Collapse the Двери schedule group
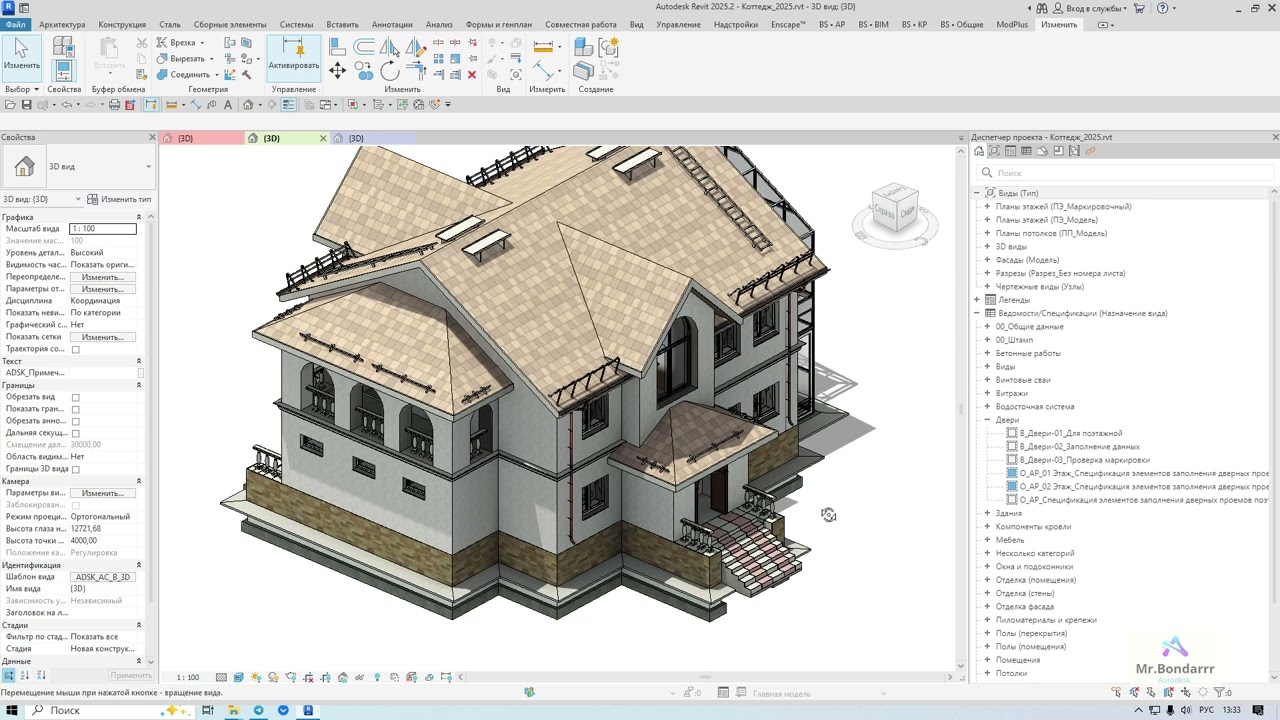The width and height of the screenshot is (1280, 720). 987,420
